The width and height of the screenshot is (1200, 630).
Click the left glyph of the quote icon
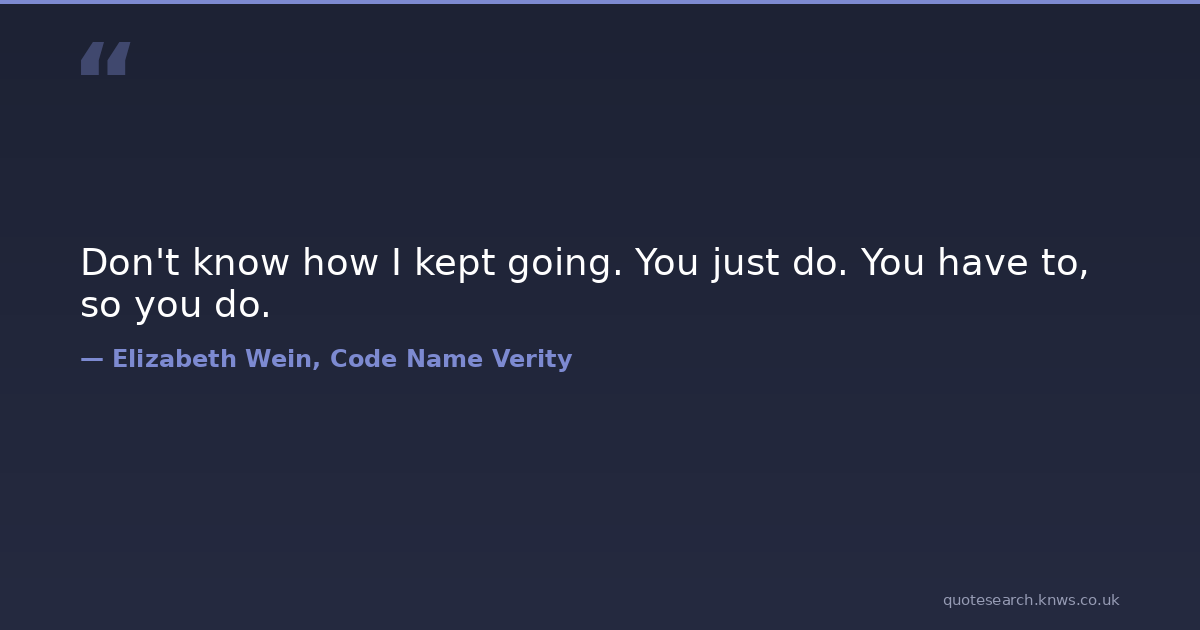click(91, 59)
